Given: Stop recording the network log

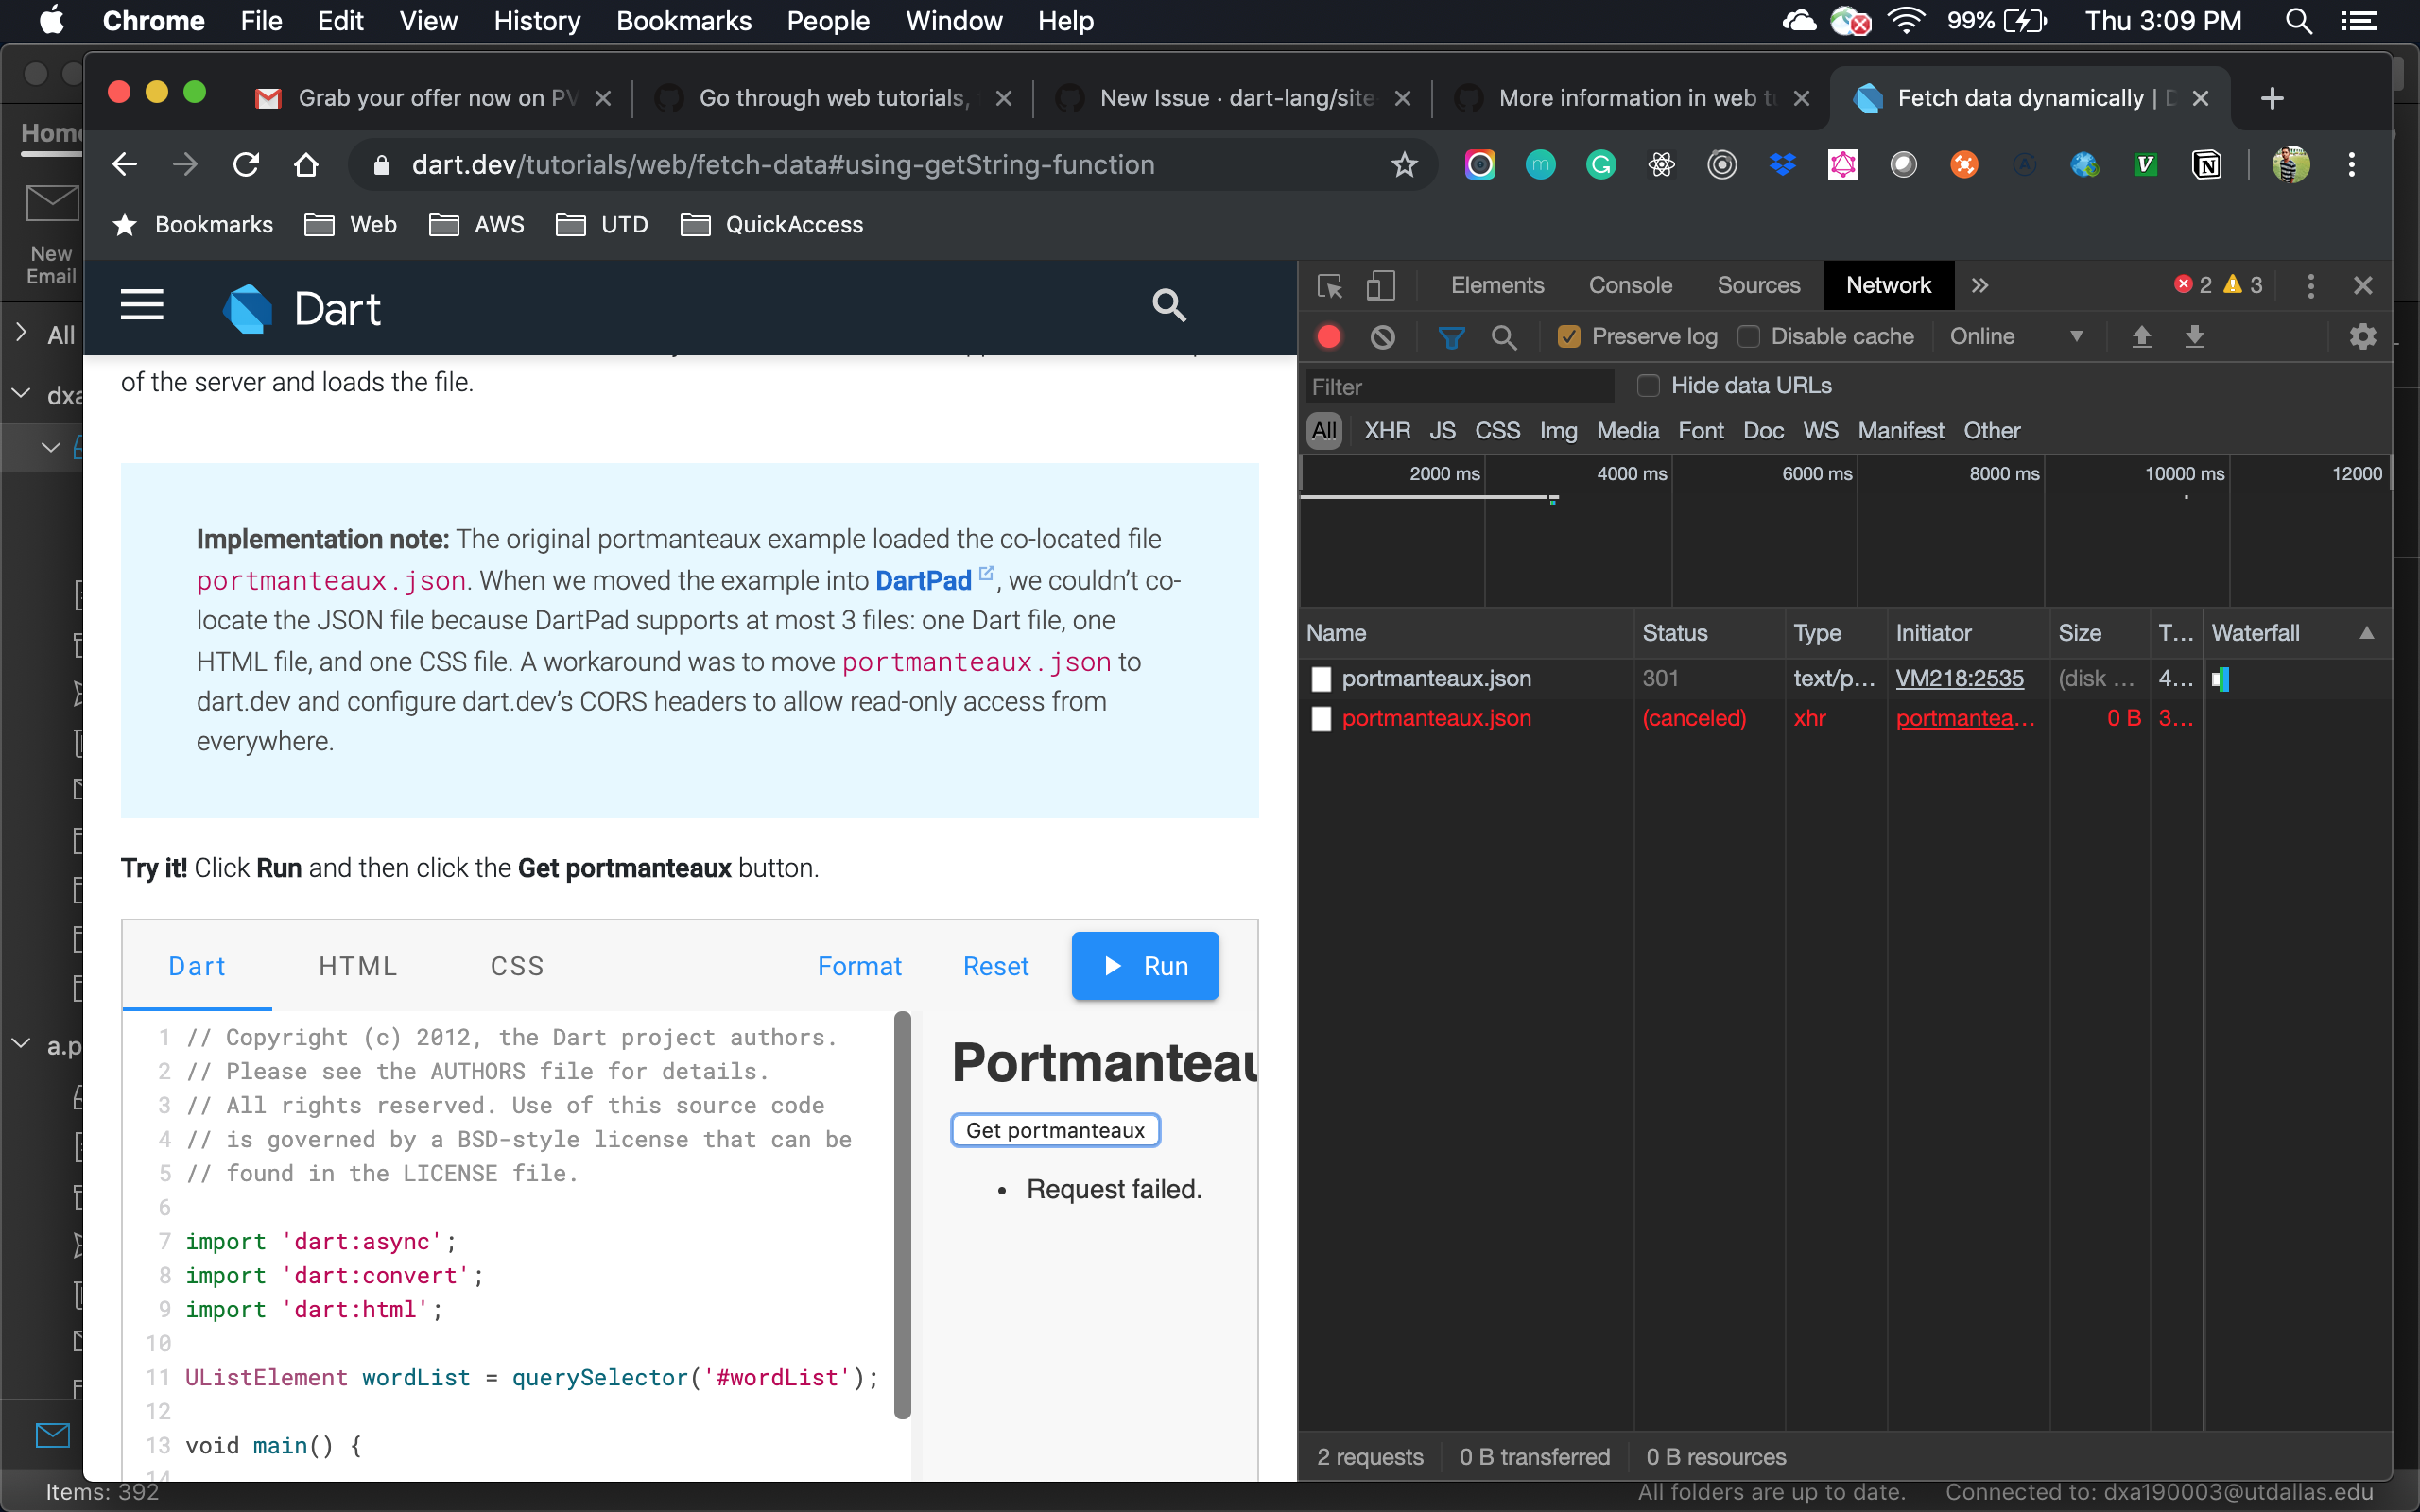Looking at the screenshot, I should [x=1328, y=337].
